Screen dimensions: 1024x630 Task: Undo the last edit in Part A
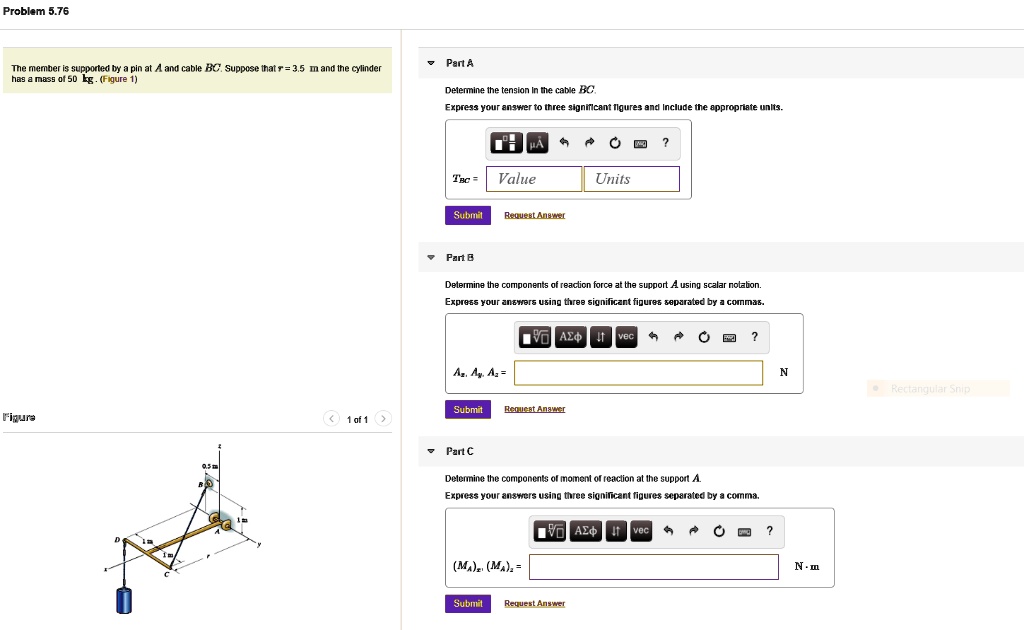pos(564,142)
